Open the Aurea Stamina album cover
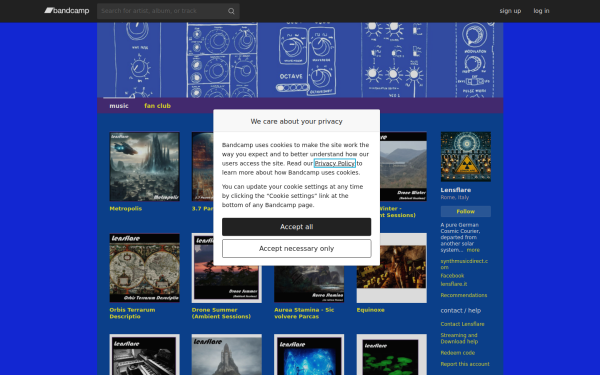Viewport: 600px width, 375px height. tap(309, 284)
